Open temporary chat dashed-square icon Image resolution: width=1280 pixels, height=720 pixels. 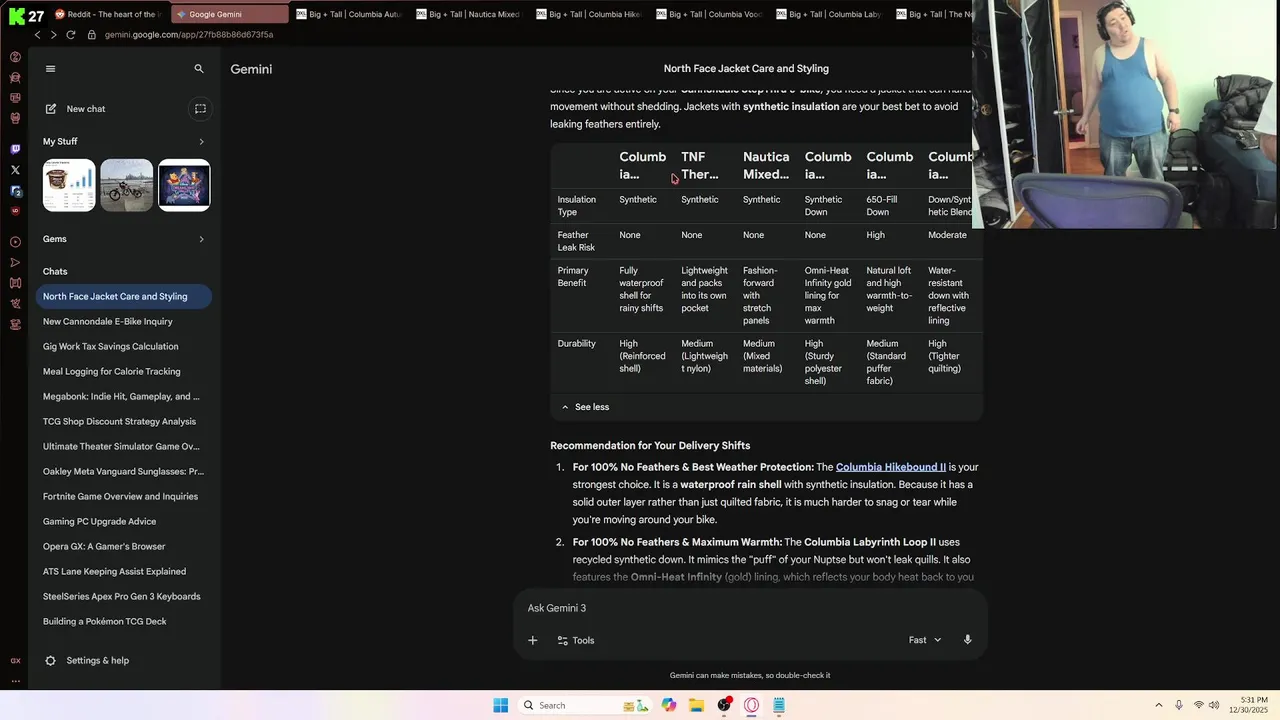(x=200, y=109)
